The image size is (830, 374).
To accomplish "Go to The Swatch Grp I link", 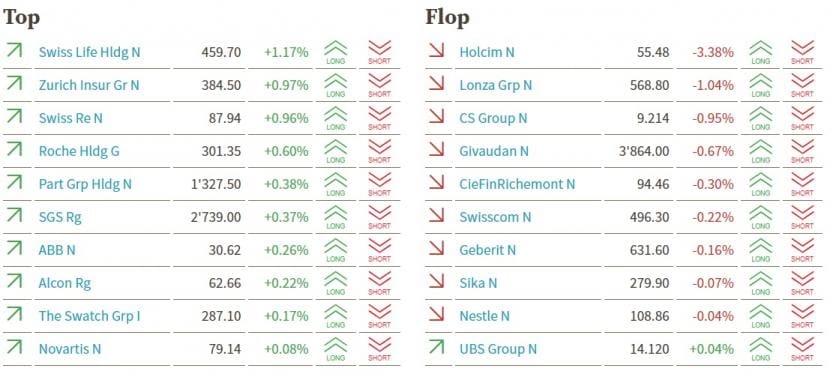I will pyautogui.click(x=89, y=316).
